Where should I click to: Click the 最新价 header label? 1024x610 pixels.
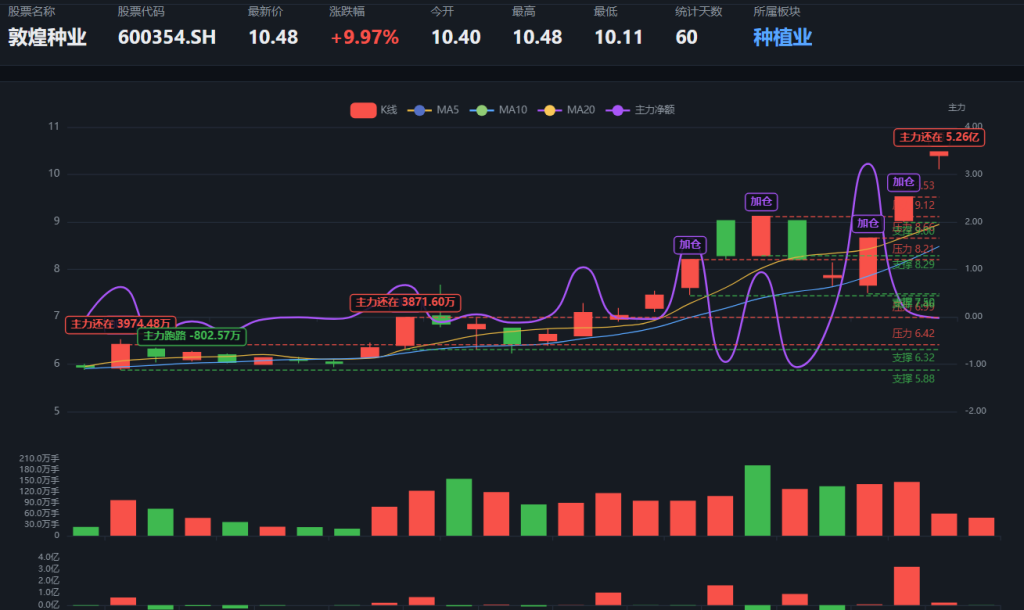coord(265,12)
